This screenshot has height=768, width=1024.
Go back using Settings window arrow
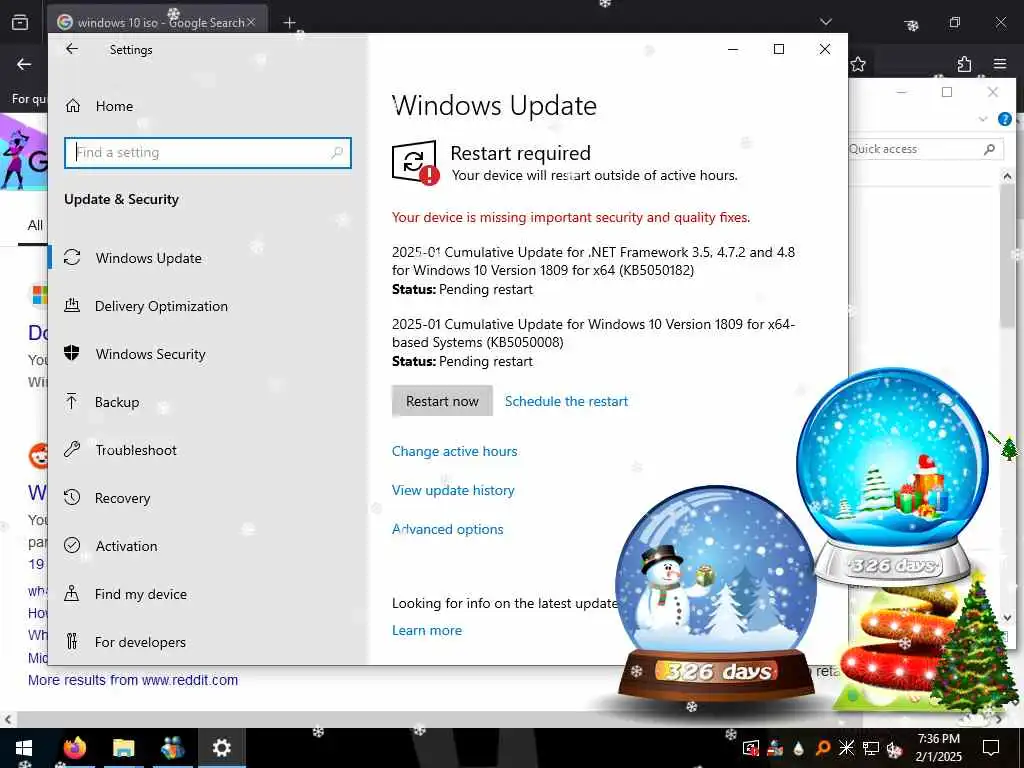72,49
